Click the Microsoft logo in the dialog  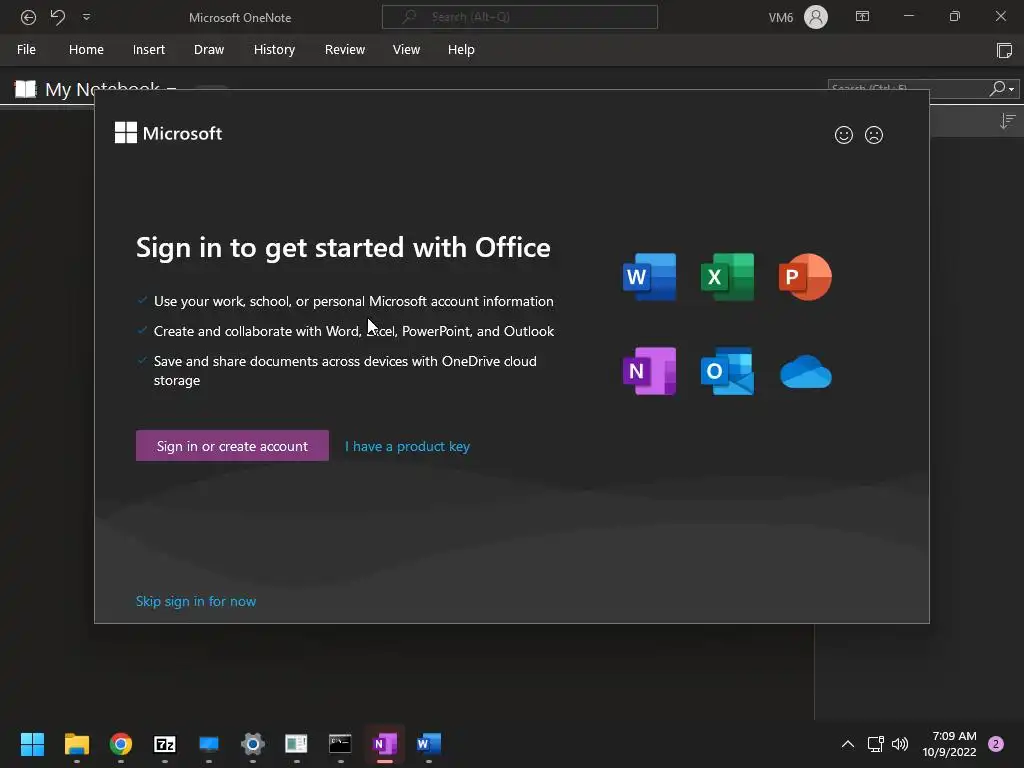[168, 133]
